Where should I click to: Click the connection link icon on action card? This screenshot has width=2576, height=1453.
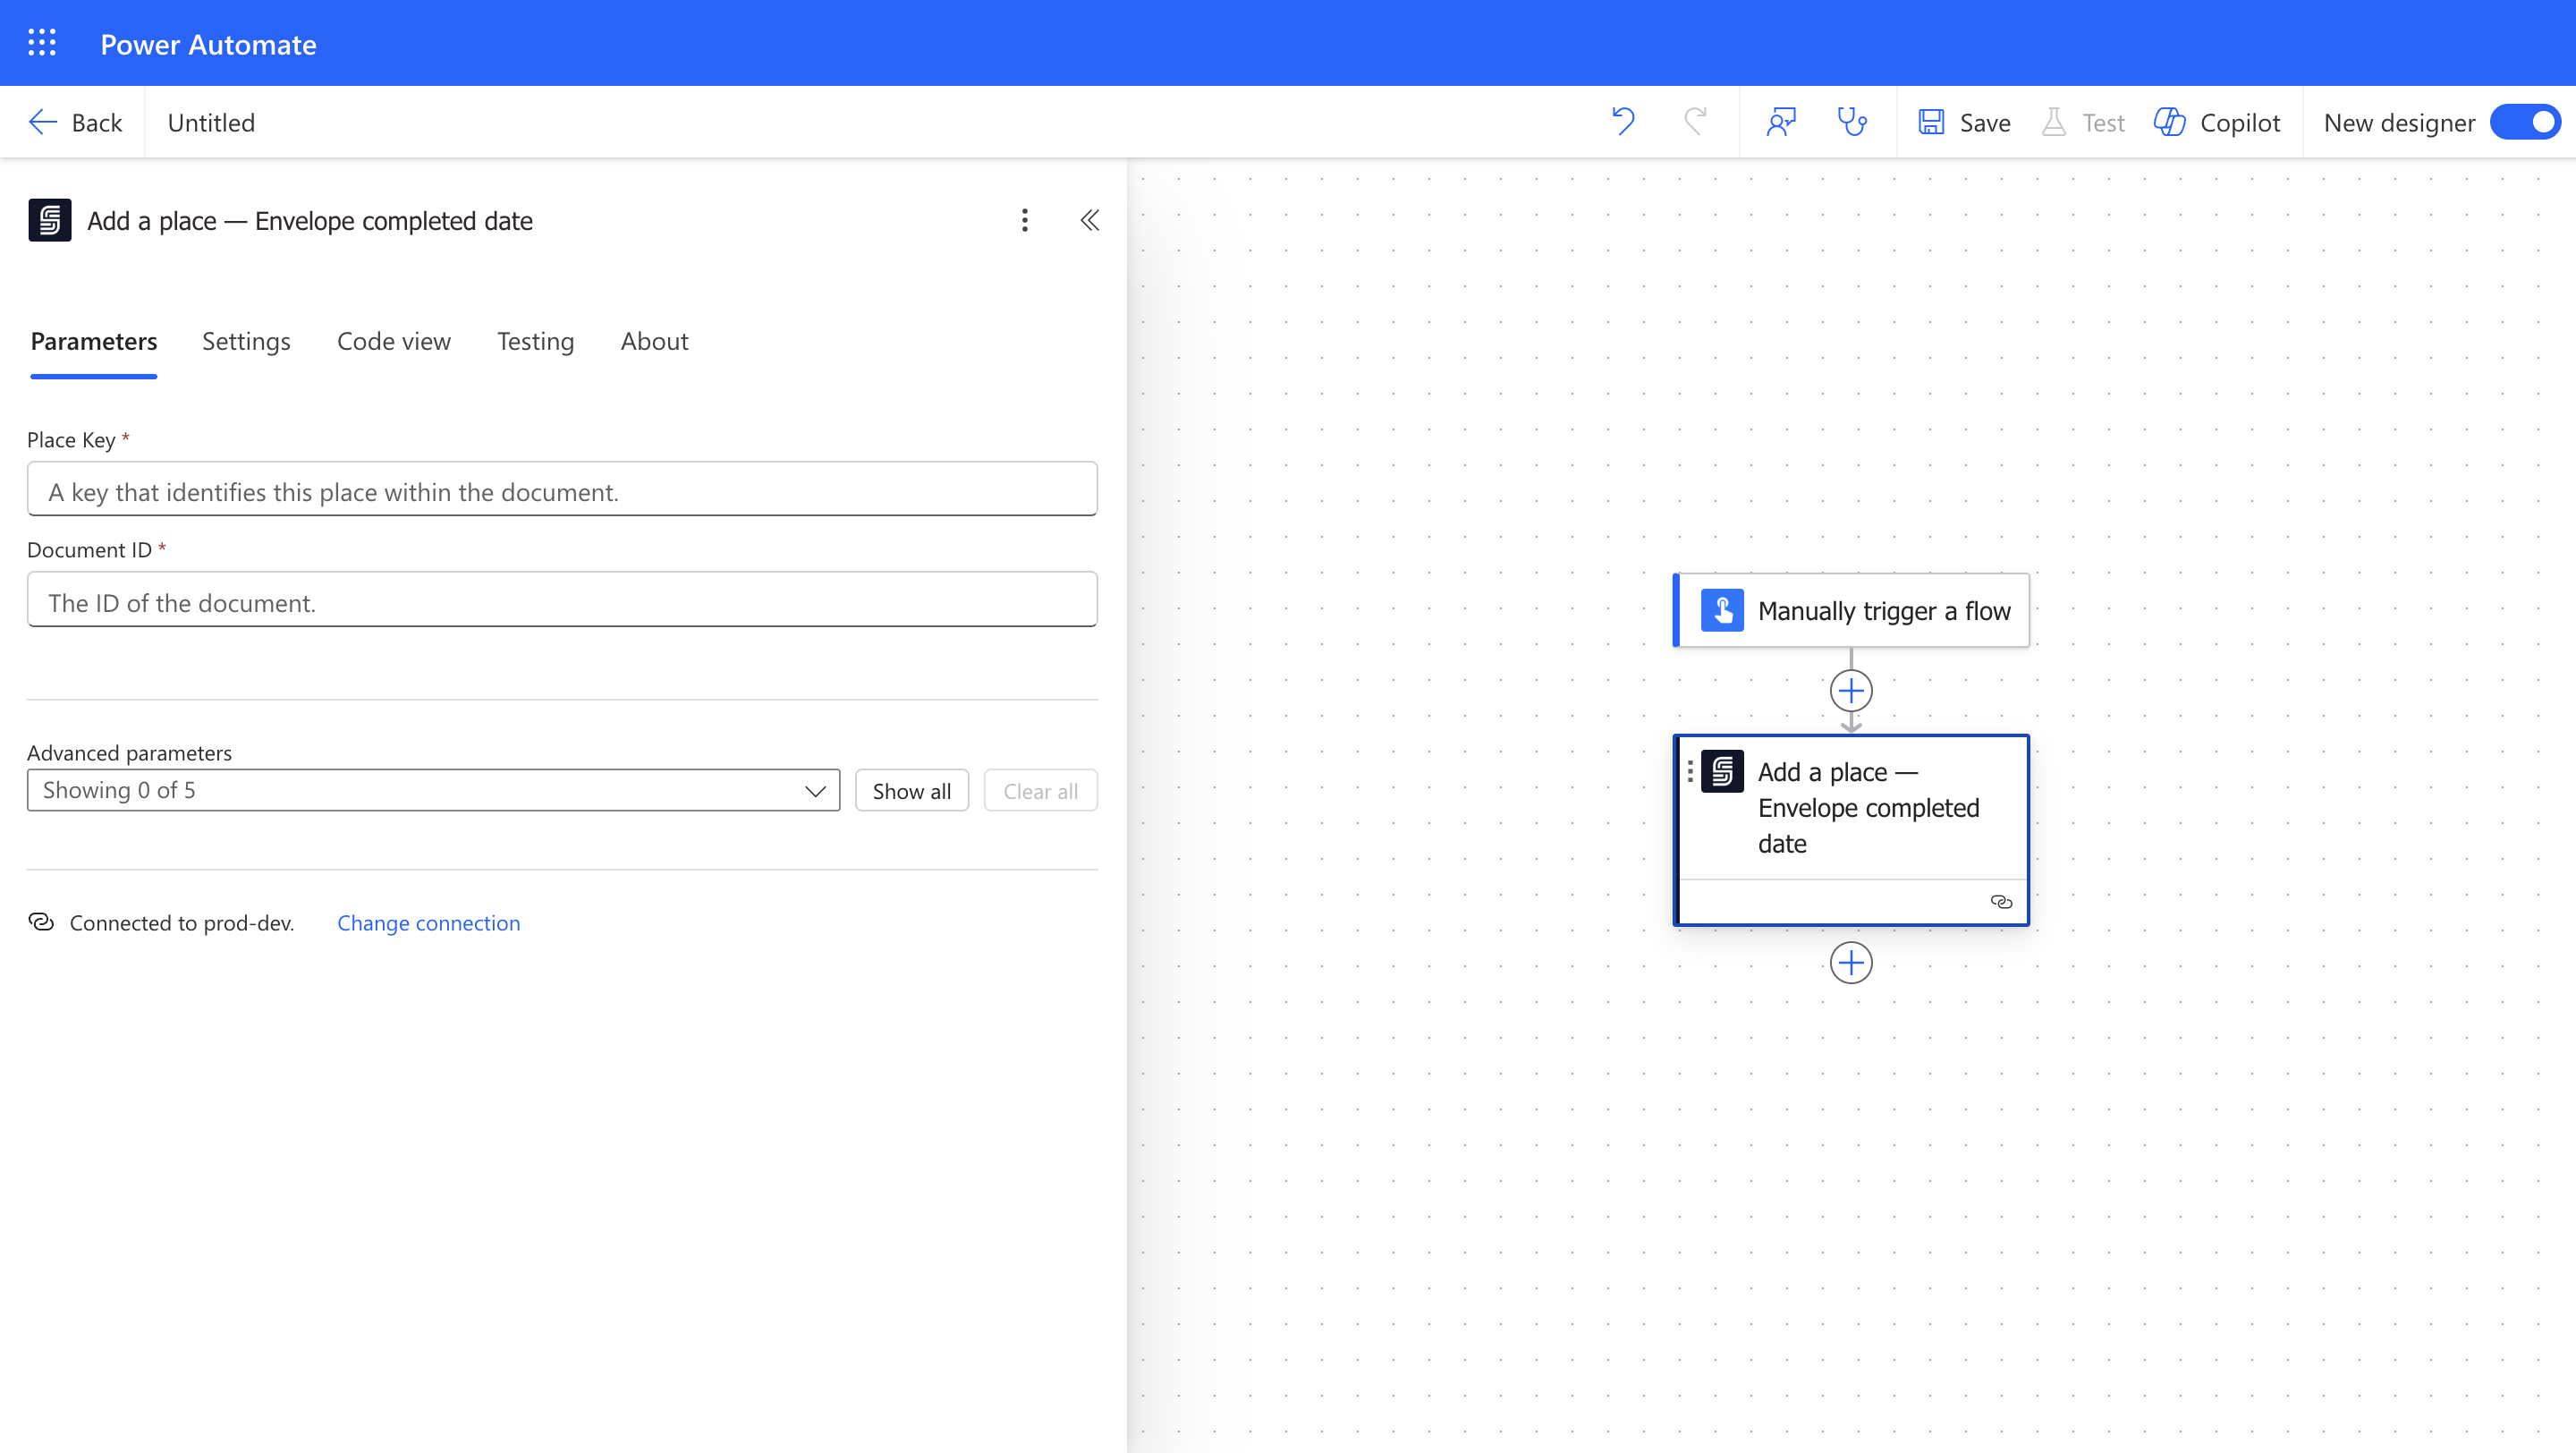pyautogui.click(x=2000, y=902)
